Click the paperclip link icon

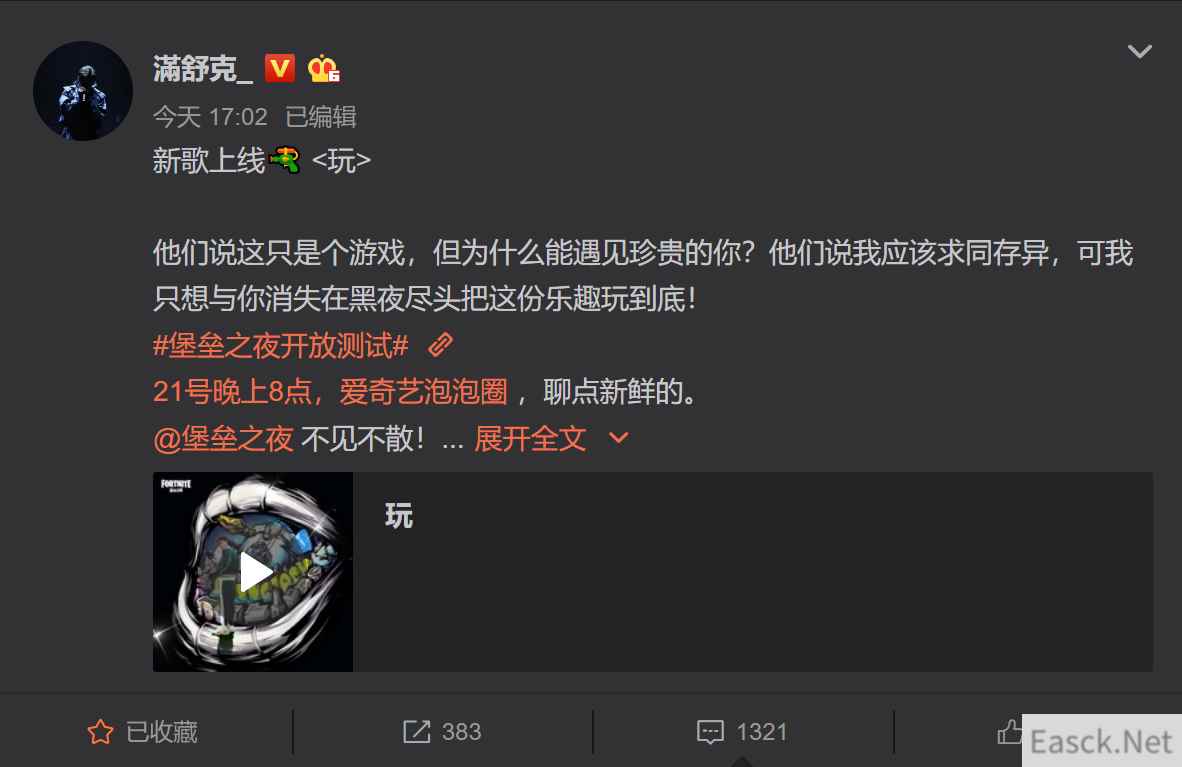pyautogui.click(x=440, y=345)
